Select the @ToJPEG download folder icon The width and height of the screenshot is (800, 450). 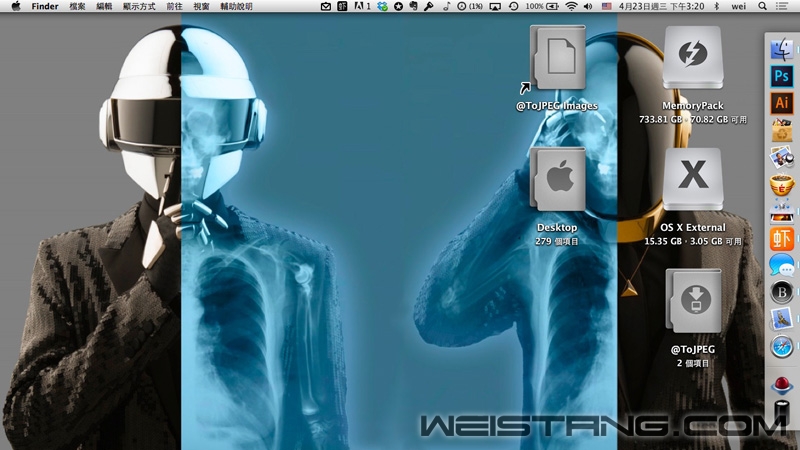693,301
